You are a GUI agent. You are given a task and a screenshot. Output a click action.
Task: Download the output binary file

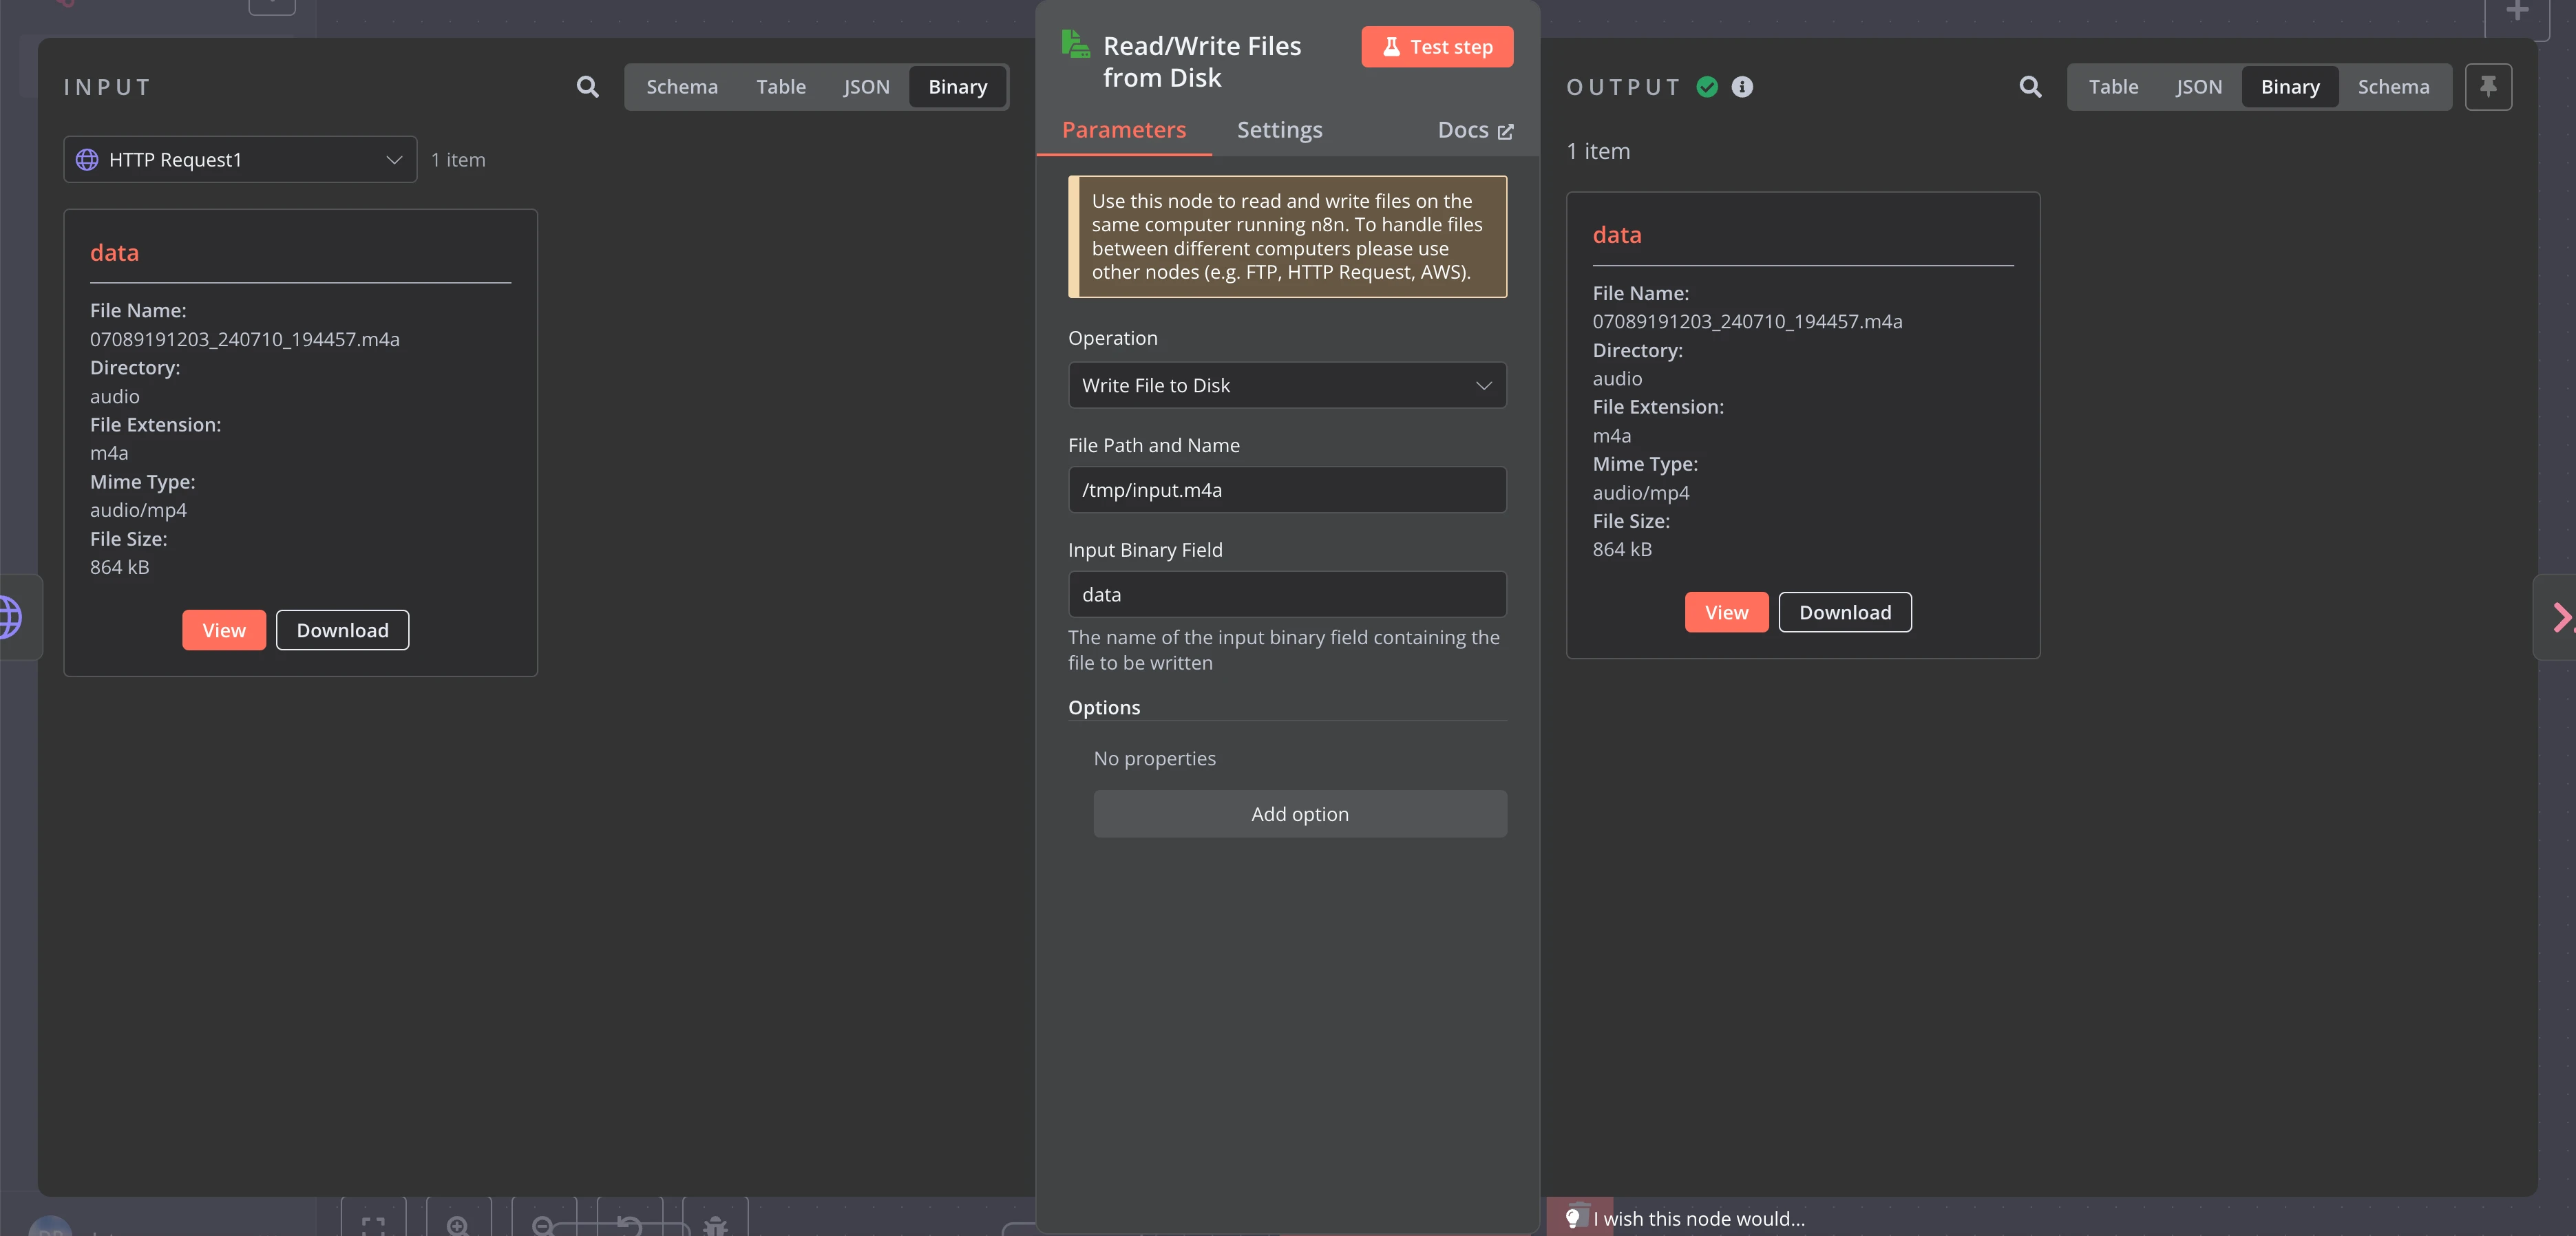coord(1844,612)
